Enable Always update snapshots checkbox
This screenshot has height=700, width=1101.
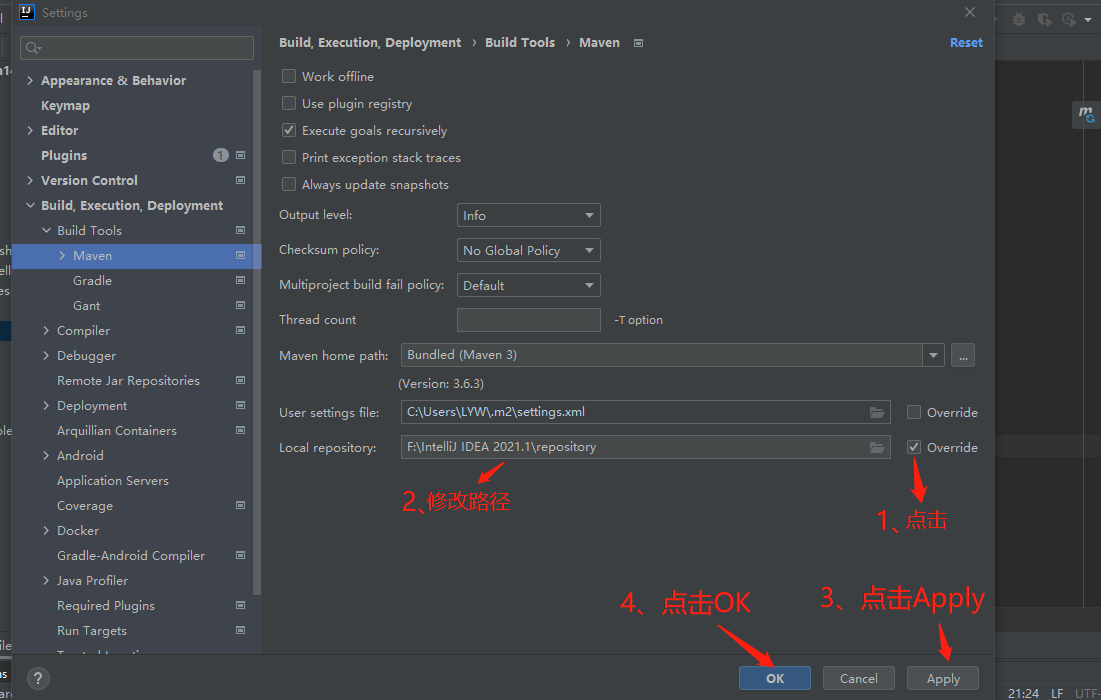tap(289, 184)
